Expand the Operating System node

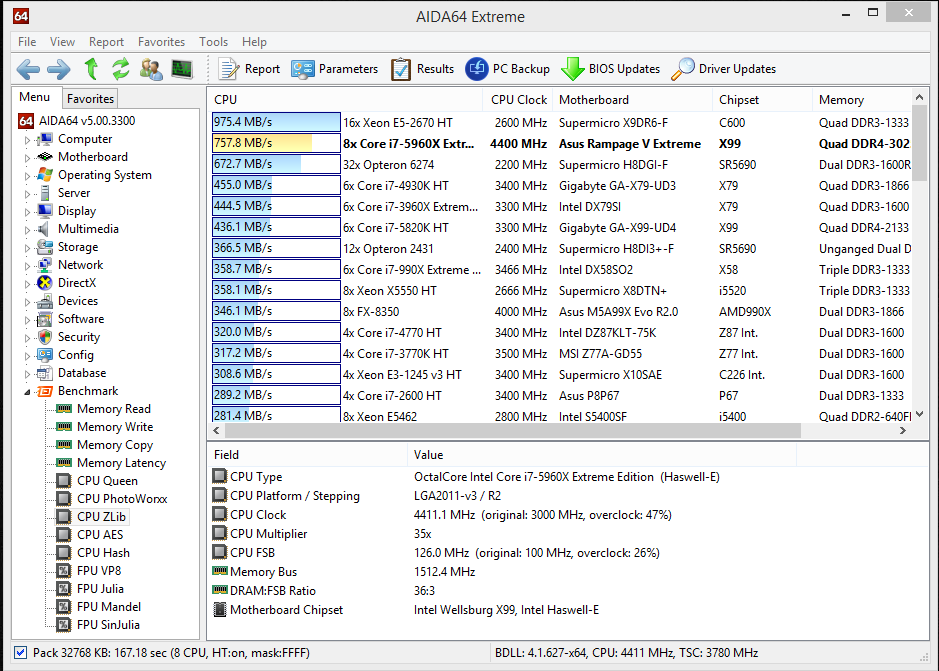click(x=27, y=176)
